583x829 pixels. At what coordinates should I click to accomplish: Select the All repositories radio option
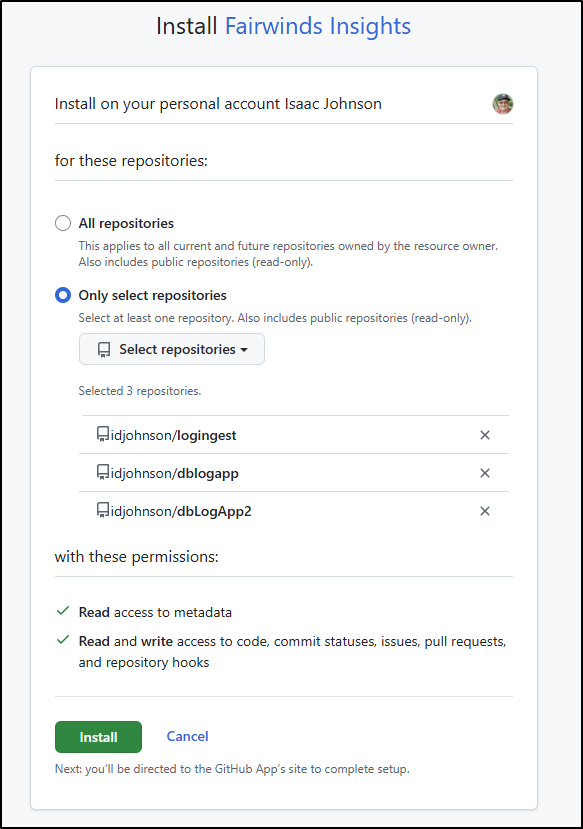[63, 223]
